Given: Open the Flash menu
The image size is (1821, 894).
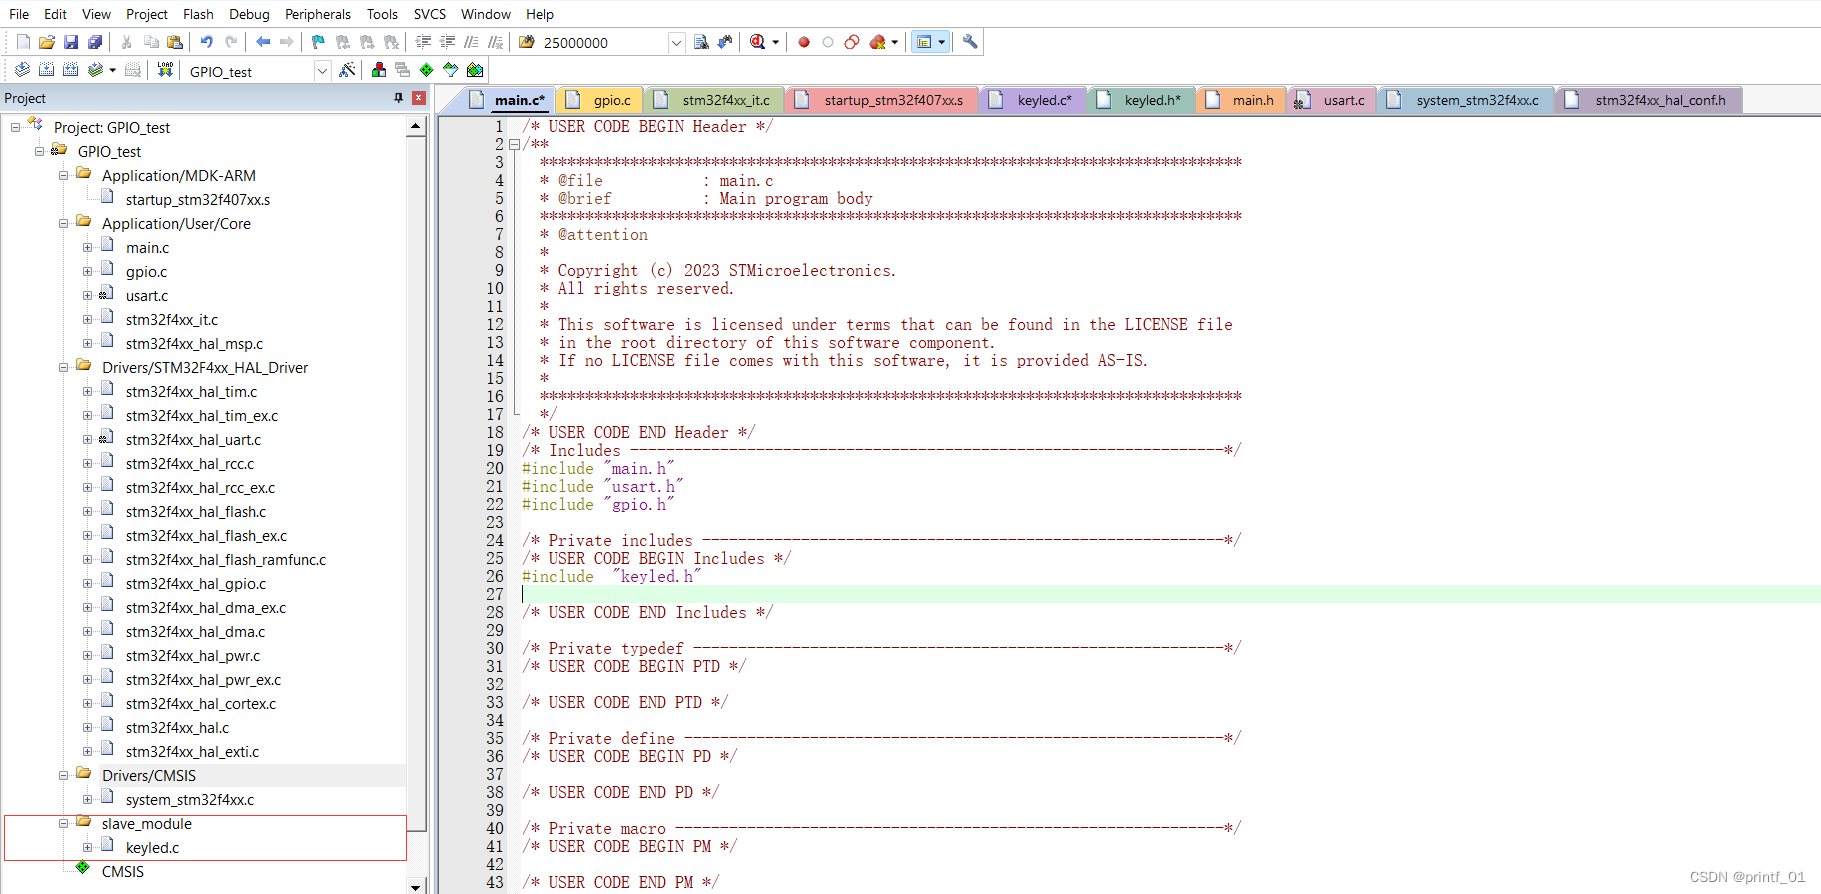Looking at the screenshot, I should point(198,14).
